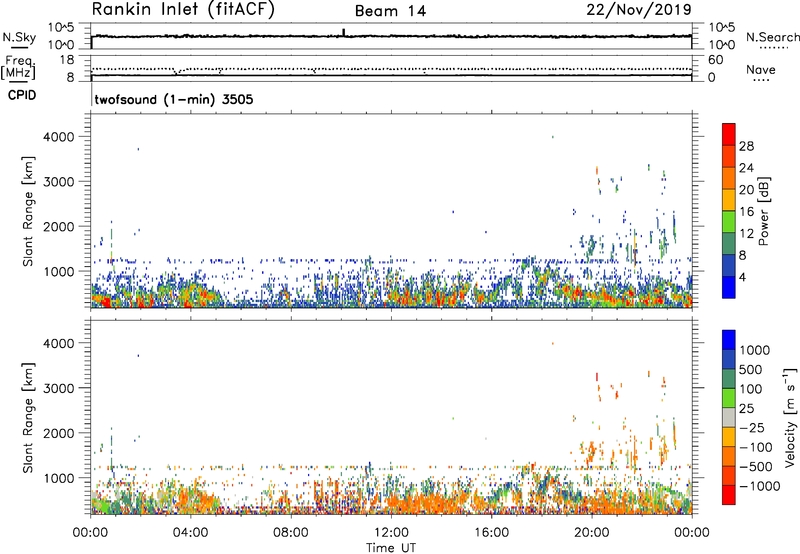Select the gray segment of the velocity colorbar
The image size is (800, 554).
(729, 417)
